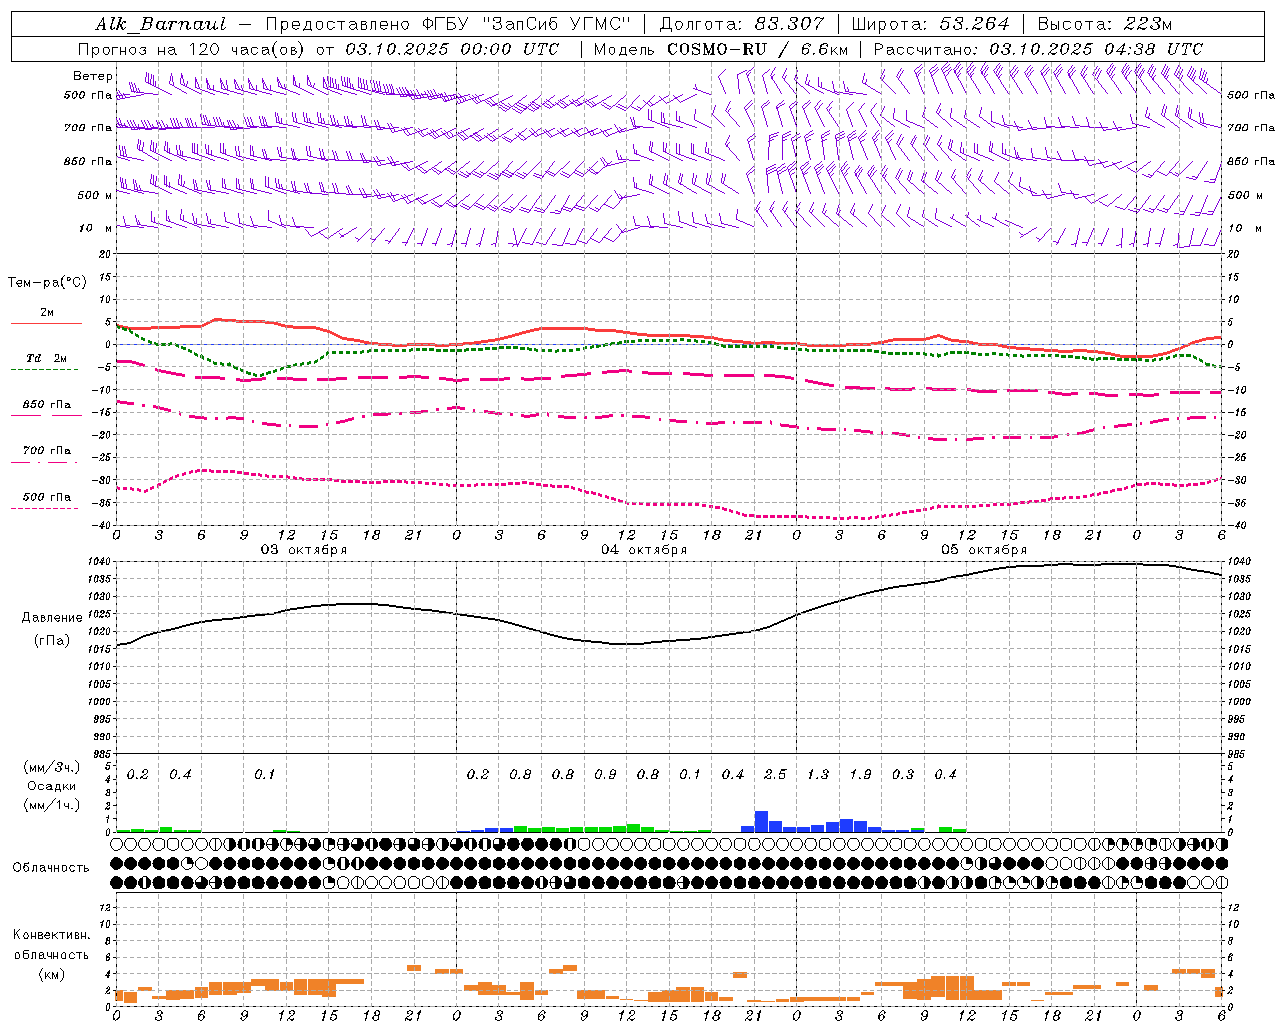The height and width of the screenshot is (1024, 1280).
Task: Select the 'Долгота: 83.307' longitude value
Action: click(x=742, y=24)
